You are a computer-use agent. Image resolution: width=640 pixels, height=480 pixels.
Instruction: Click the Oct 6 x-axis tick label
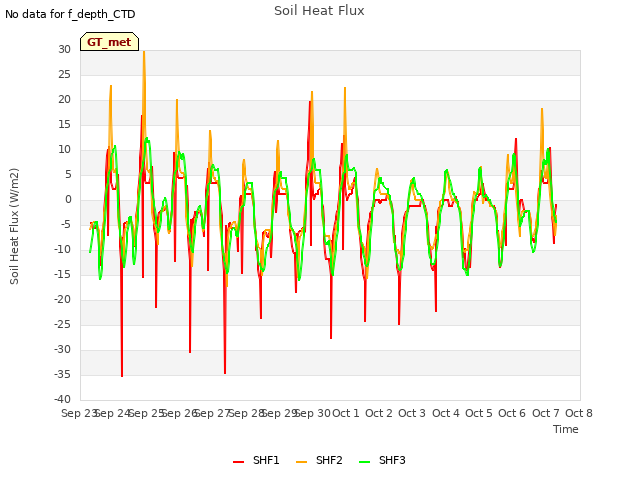coord(512,413)
